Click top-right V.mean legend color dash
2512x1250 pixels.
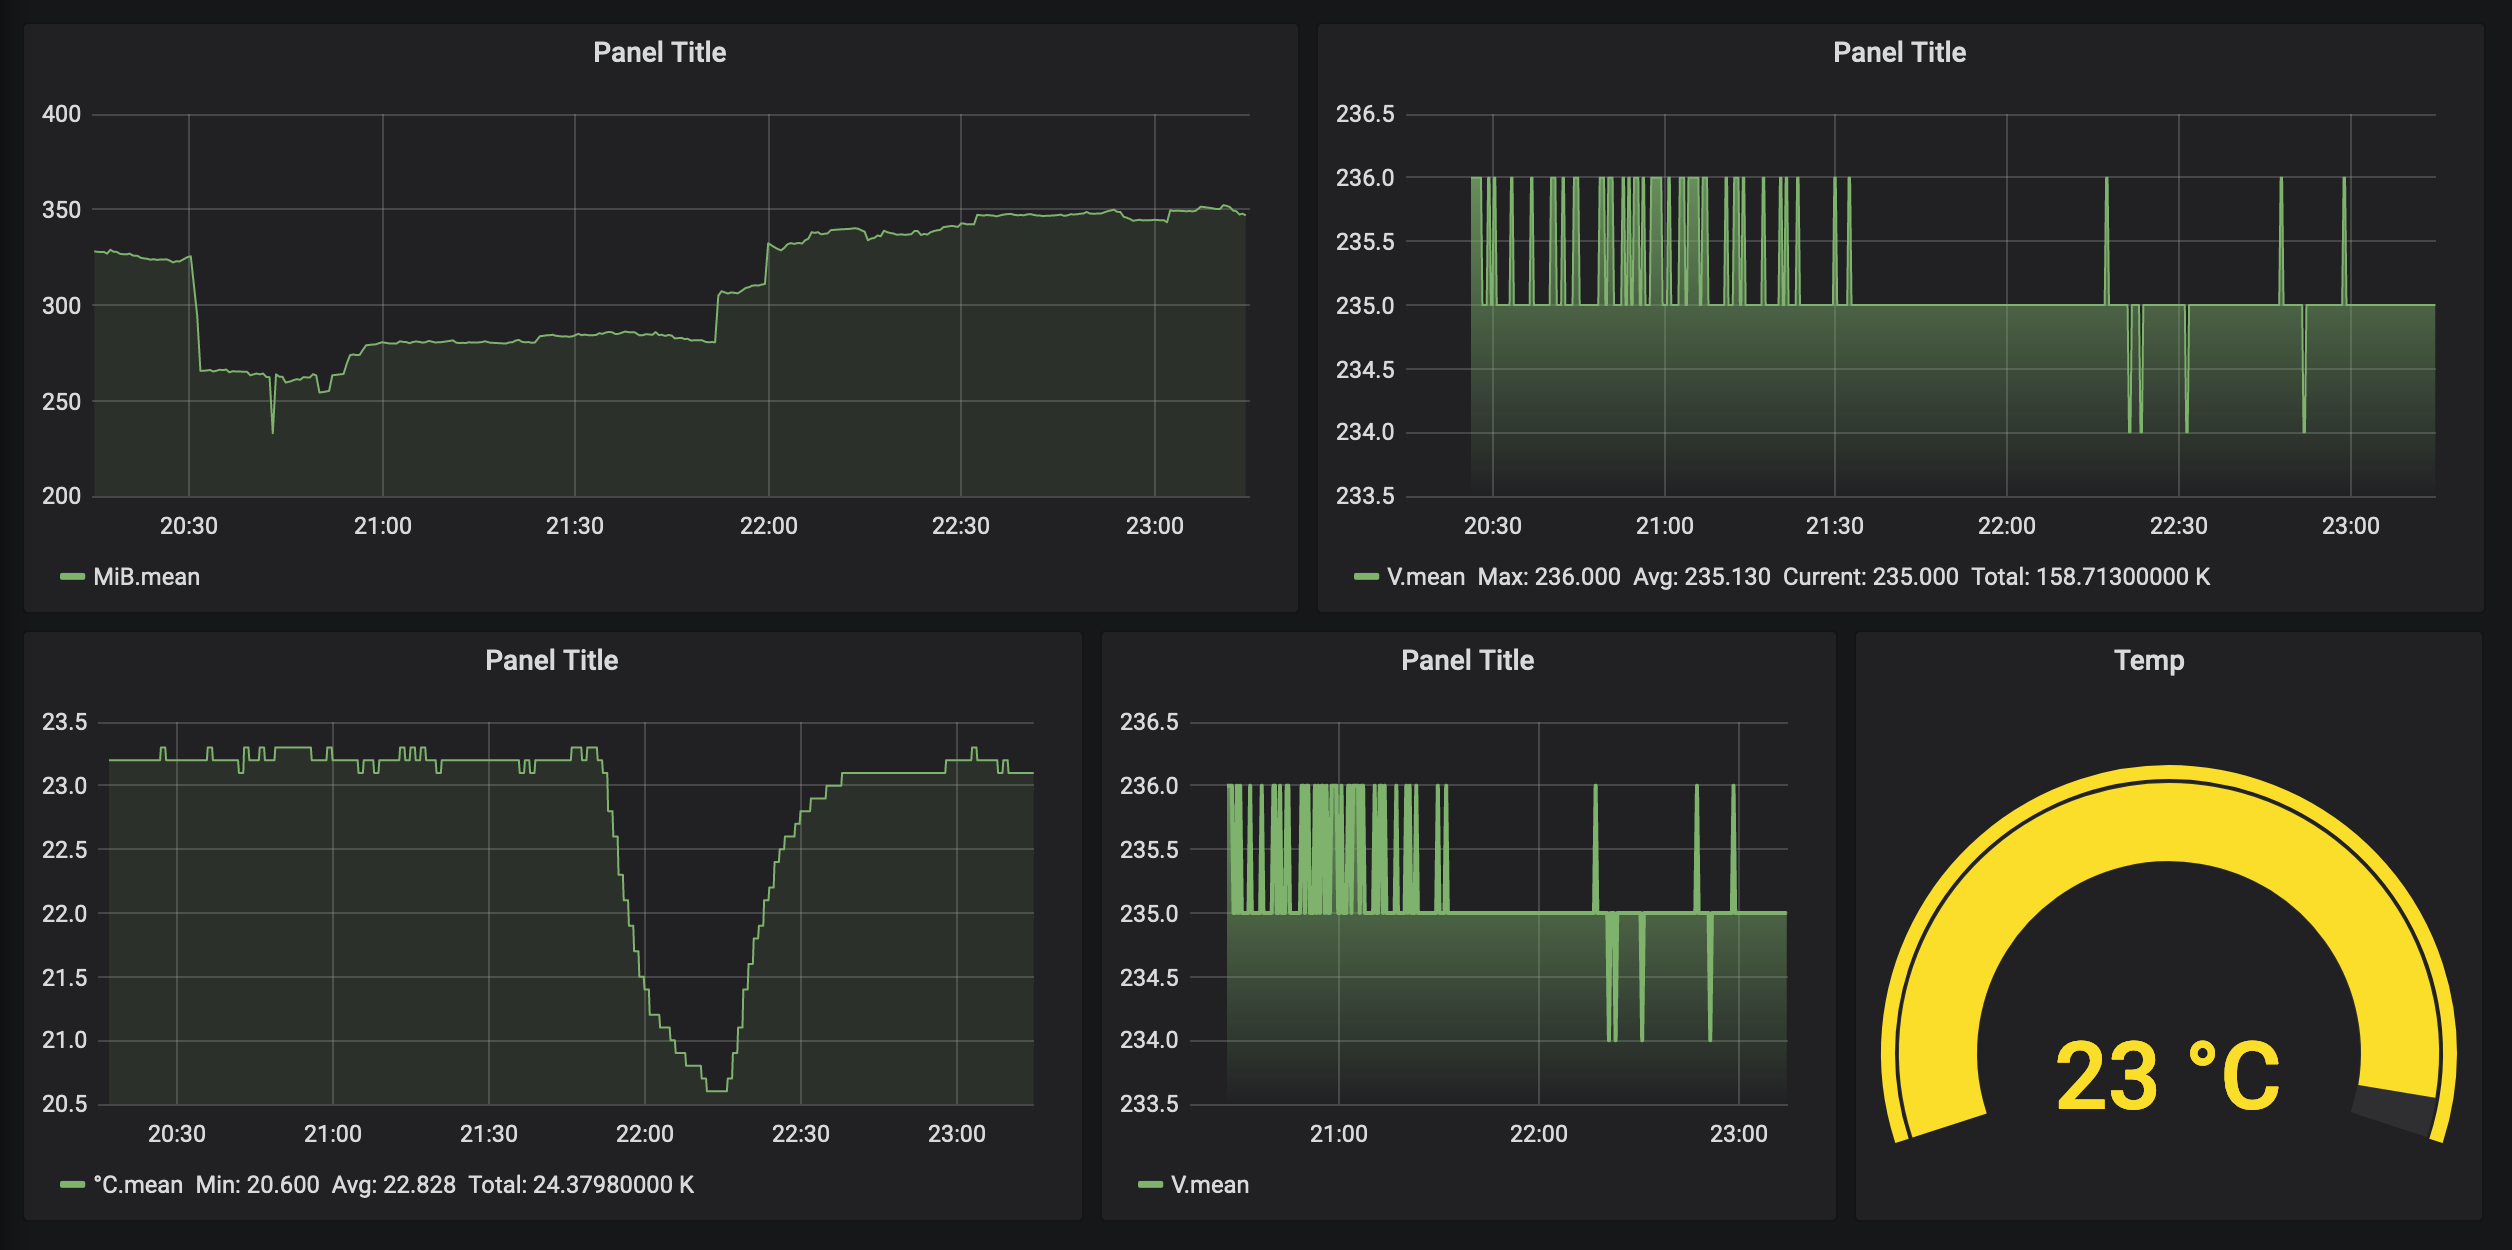click(x=1366, y=577)
